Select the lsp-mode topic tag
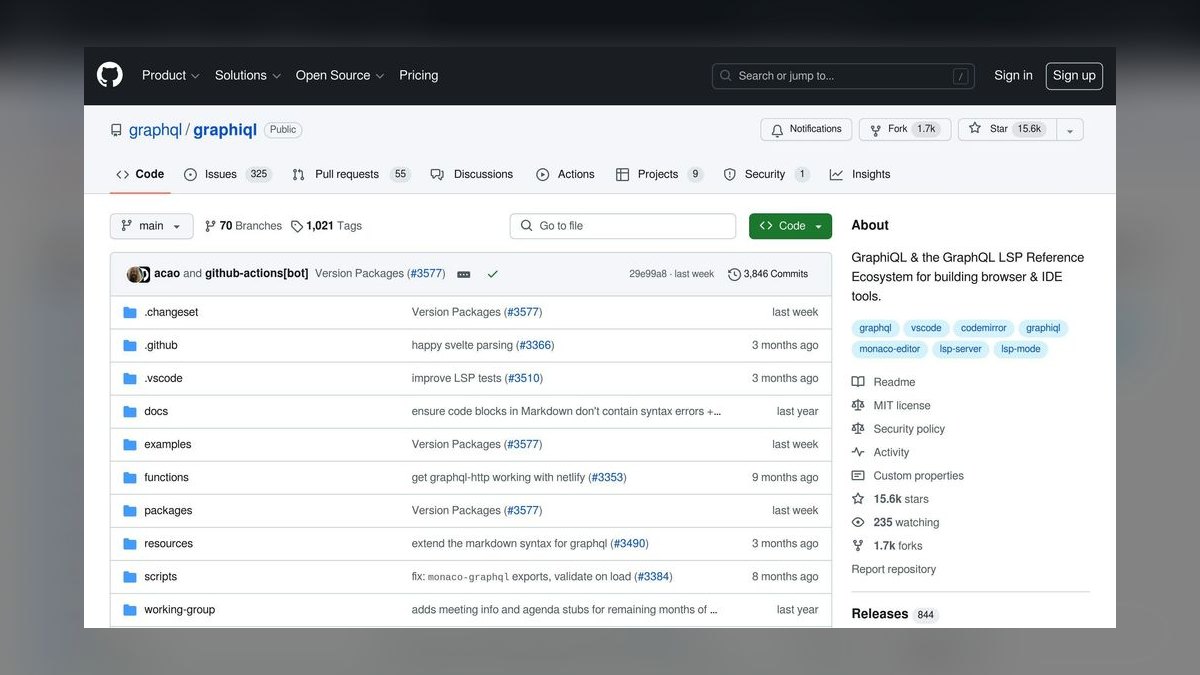 1020,349
